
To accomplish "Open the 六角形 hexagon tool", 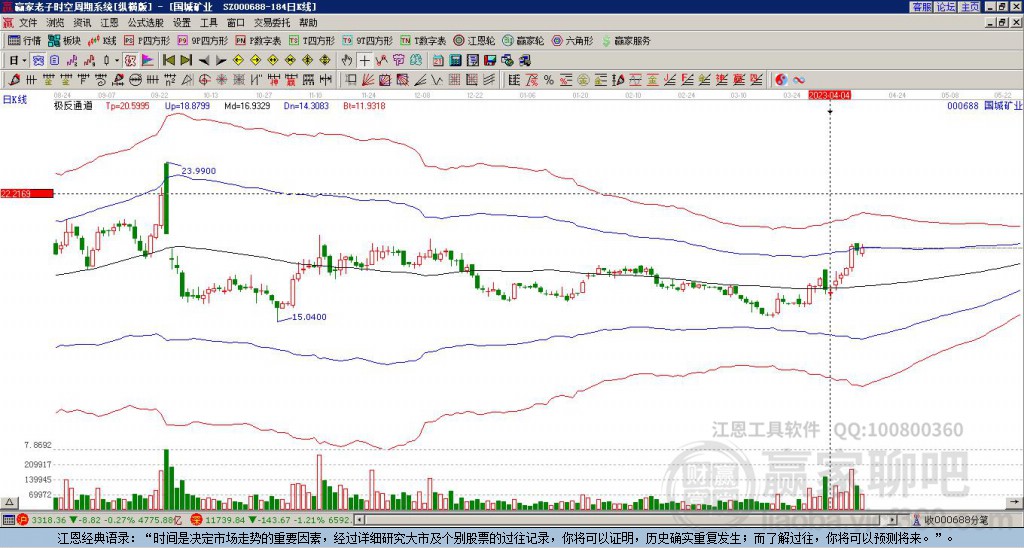I will pyautogui.click(x=572, y=40).
